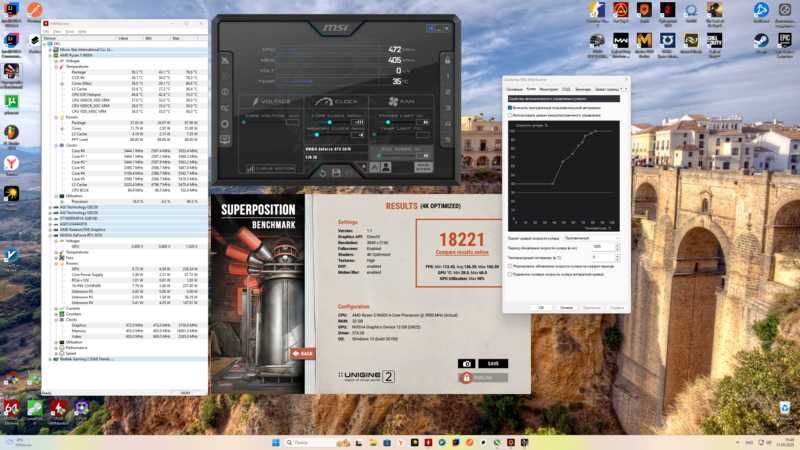Image resolution: width=800 pixels, height=450 pixels.
Task: Click Fan Sync button in Afterburner
Action: pos(423,167)
